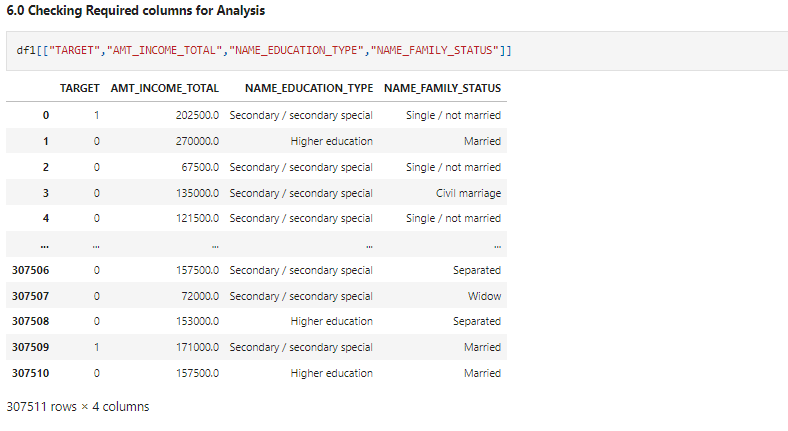Click TARGET value 1 in row 0
This screenshot has height=431, width=788.
point(96,116)
